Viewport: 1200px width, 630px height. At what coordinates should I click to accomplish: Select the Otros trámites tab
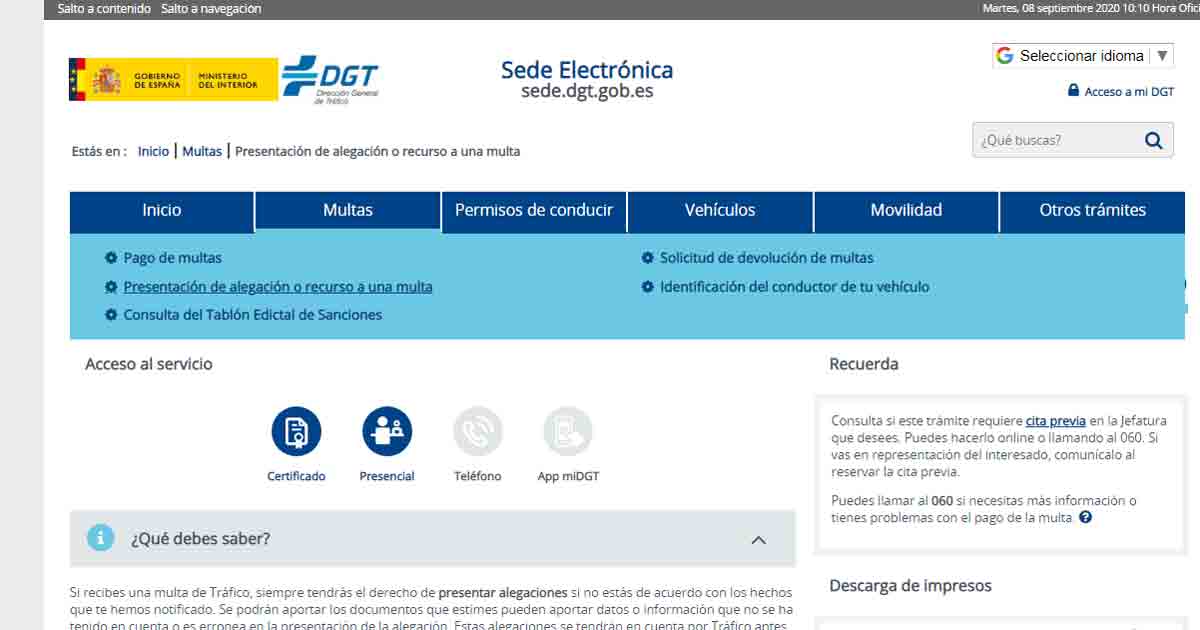[x=1092, y=210]
